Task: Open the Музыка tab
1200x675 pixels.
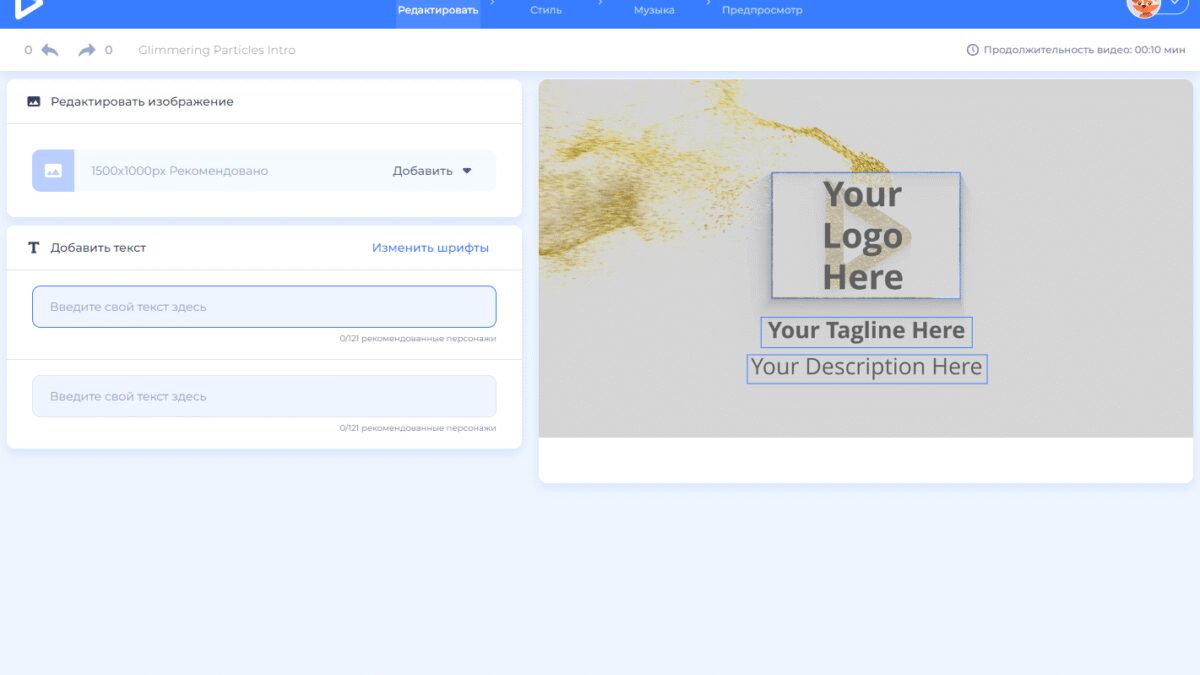Action: 654,11
